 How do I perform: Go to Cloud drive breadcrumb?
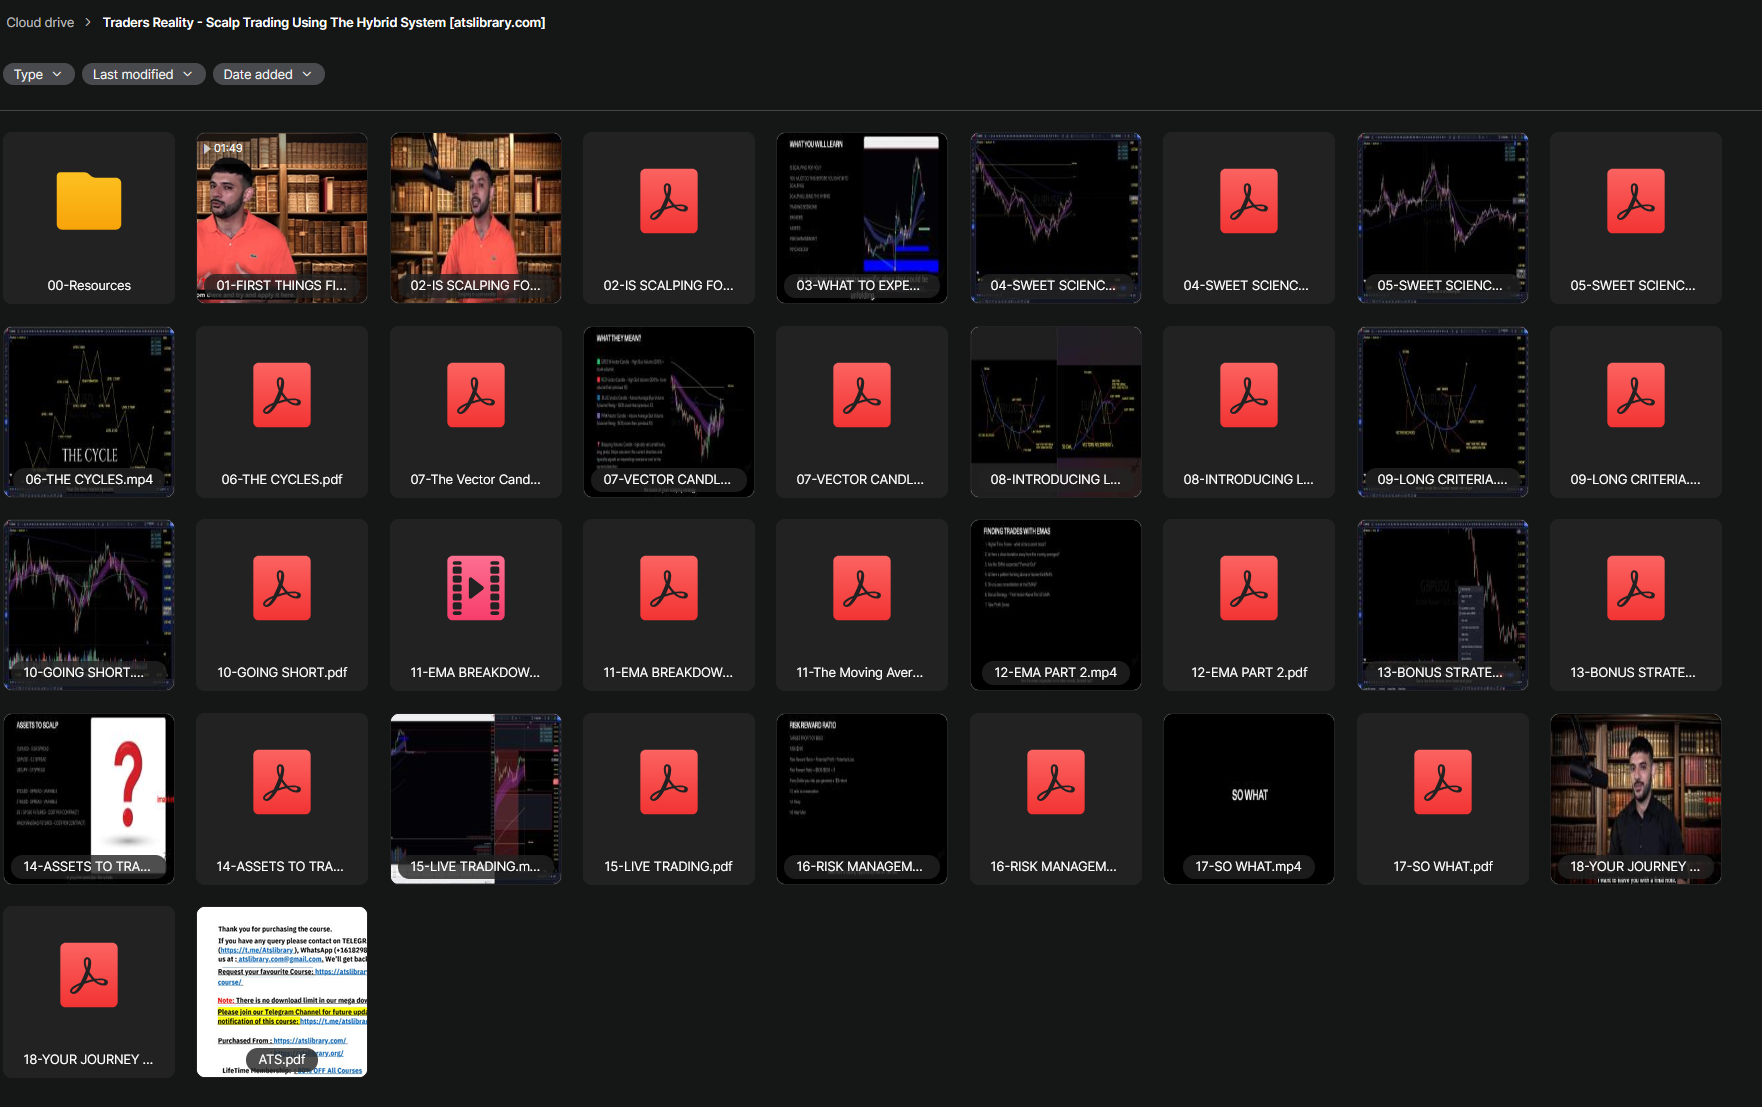[x=40, y=22]
